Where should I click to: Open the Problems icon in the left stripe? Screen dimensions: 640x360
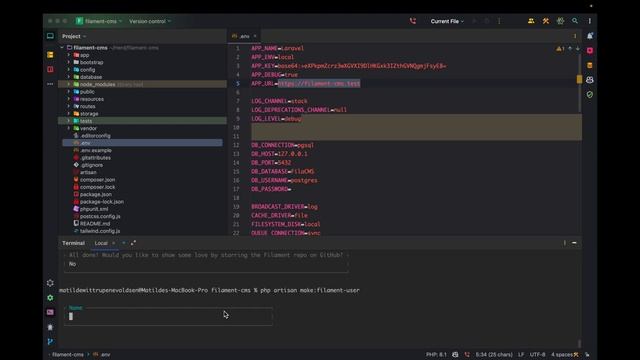50,327
